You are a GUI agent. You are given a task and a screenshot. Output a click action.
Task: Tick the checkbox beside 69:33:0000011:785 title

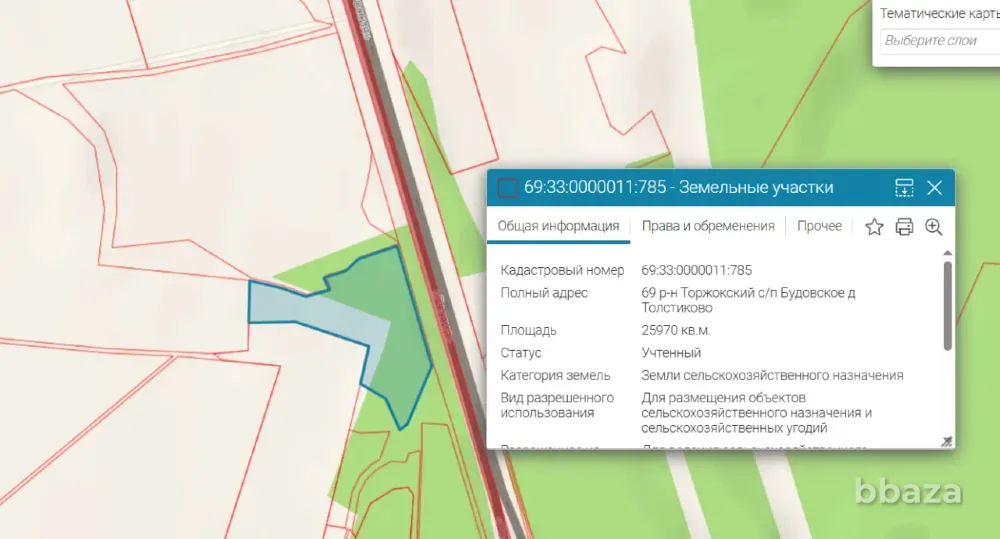[x=508, y=188]
